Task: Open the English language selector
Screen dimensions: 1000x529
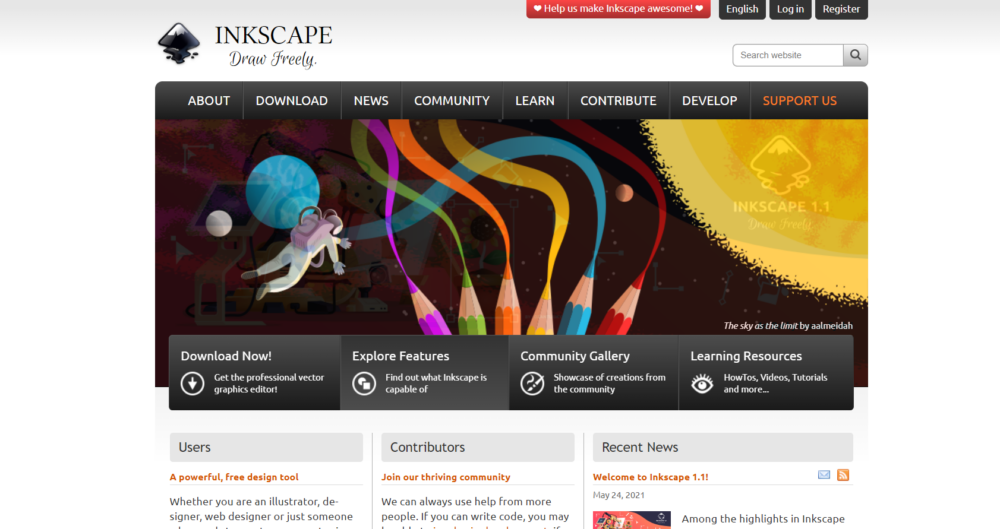Action: coord(742,9)
